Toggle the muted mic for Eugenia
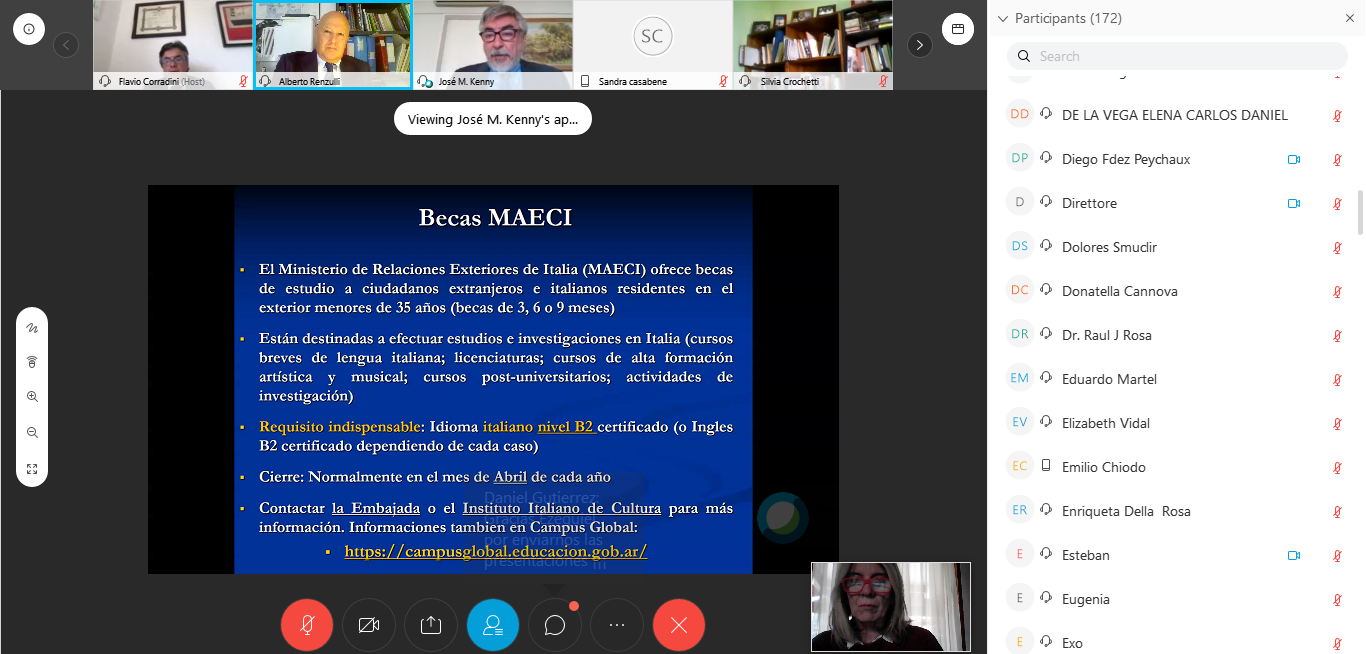The height and width of the screenshot is (654, 1366). point(1337,600)
